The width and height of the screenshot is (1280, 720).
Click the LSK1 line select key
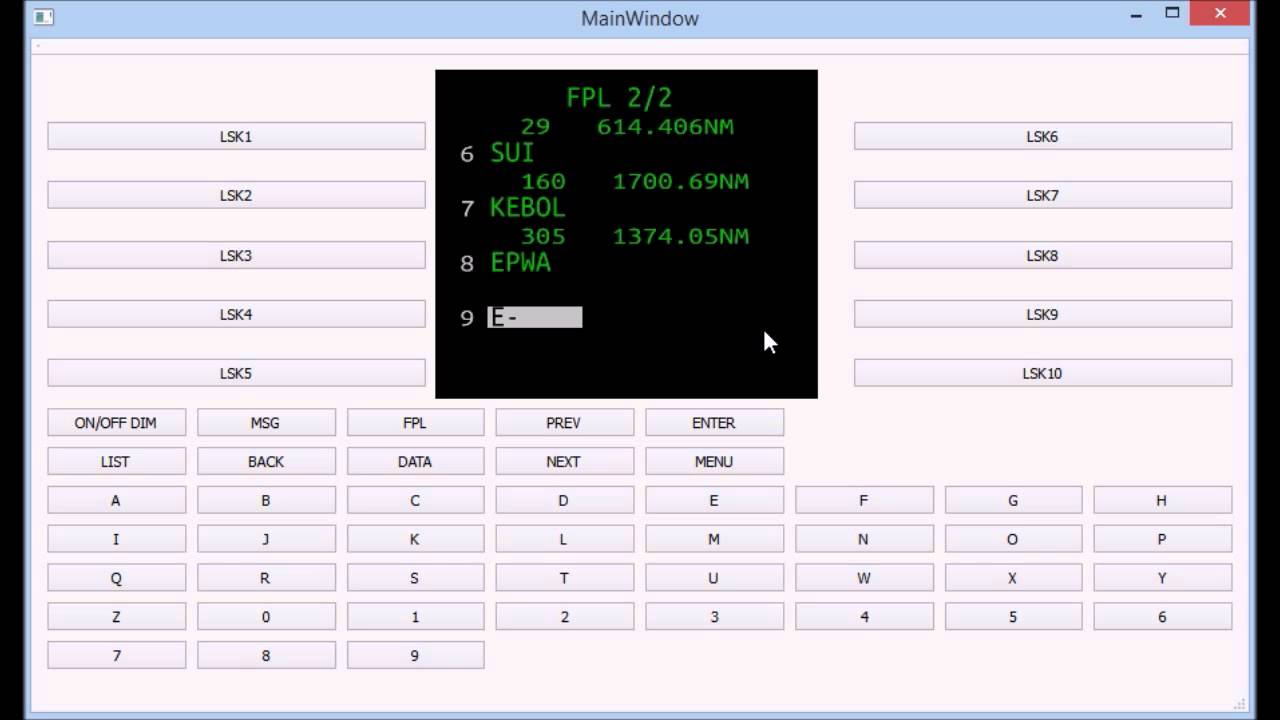tap(236, 136)
